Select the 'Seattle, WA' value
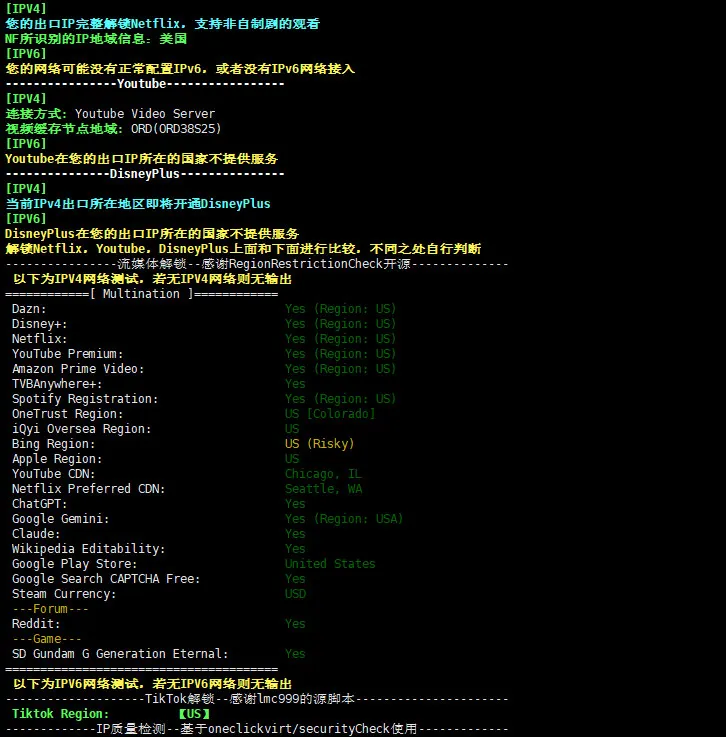 coord(323,489)
